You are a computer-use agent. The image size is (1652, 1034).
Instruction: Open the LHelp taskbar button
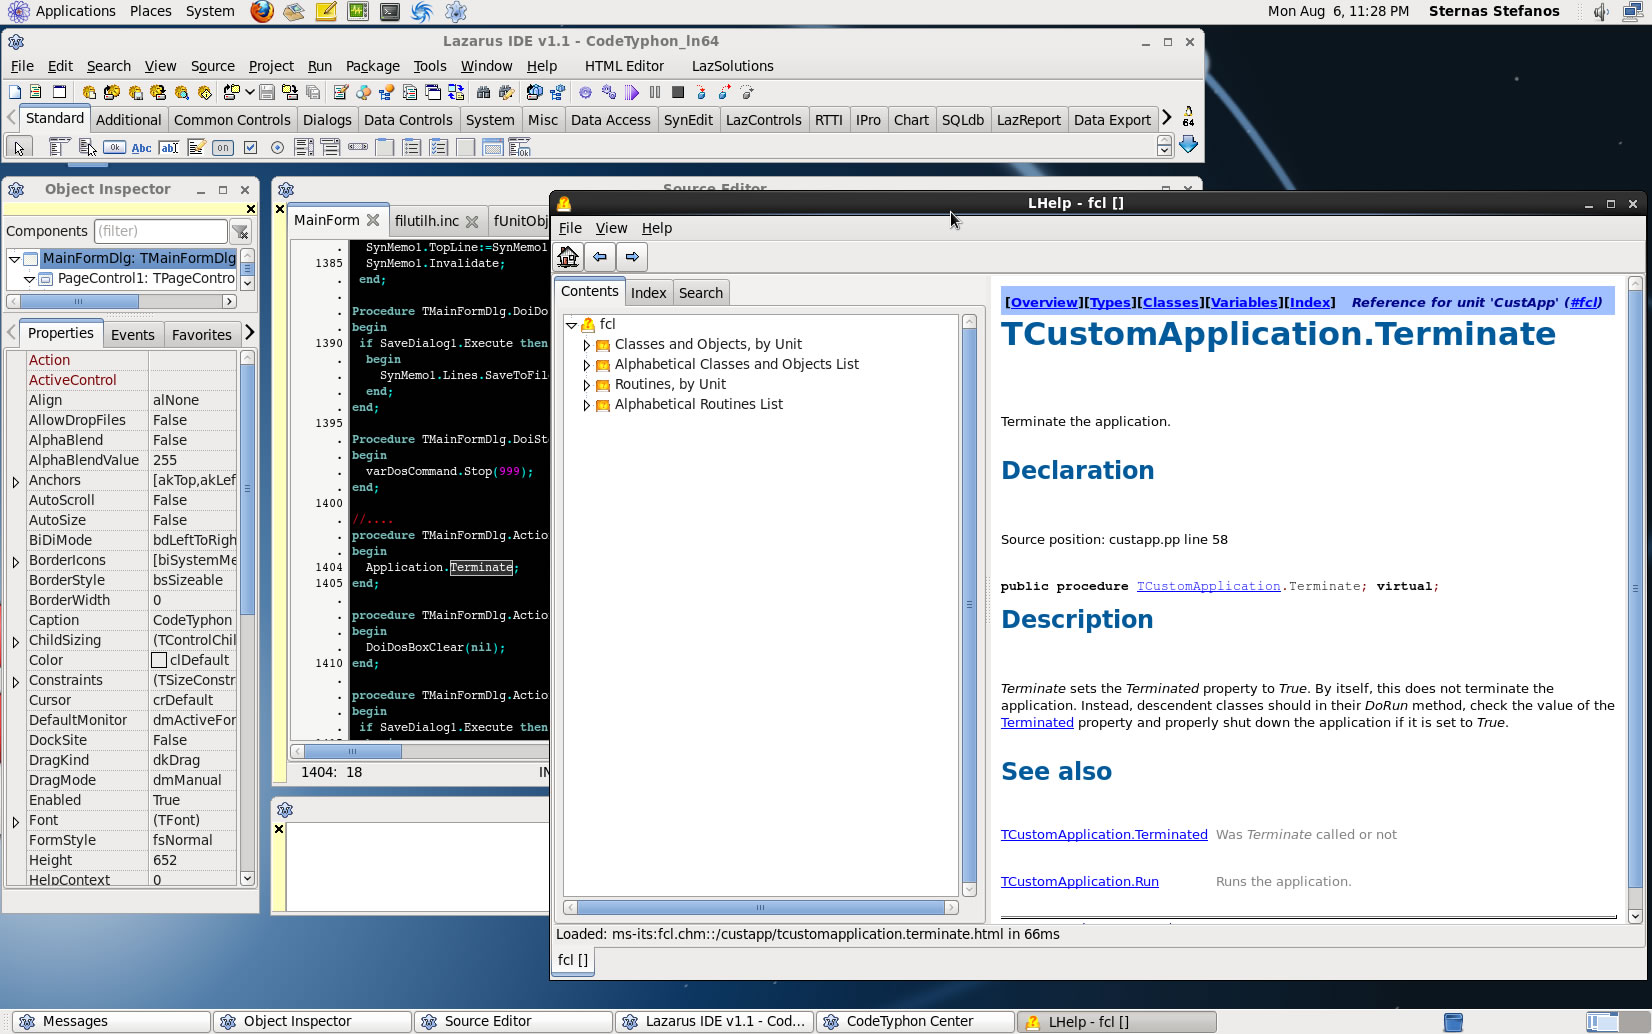(x=1117, y=1021)
